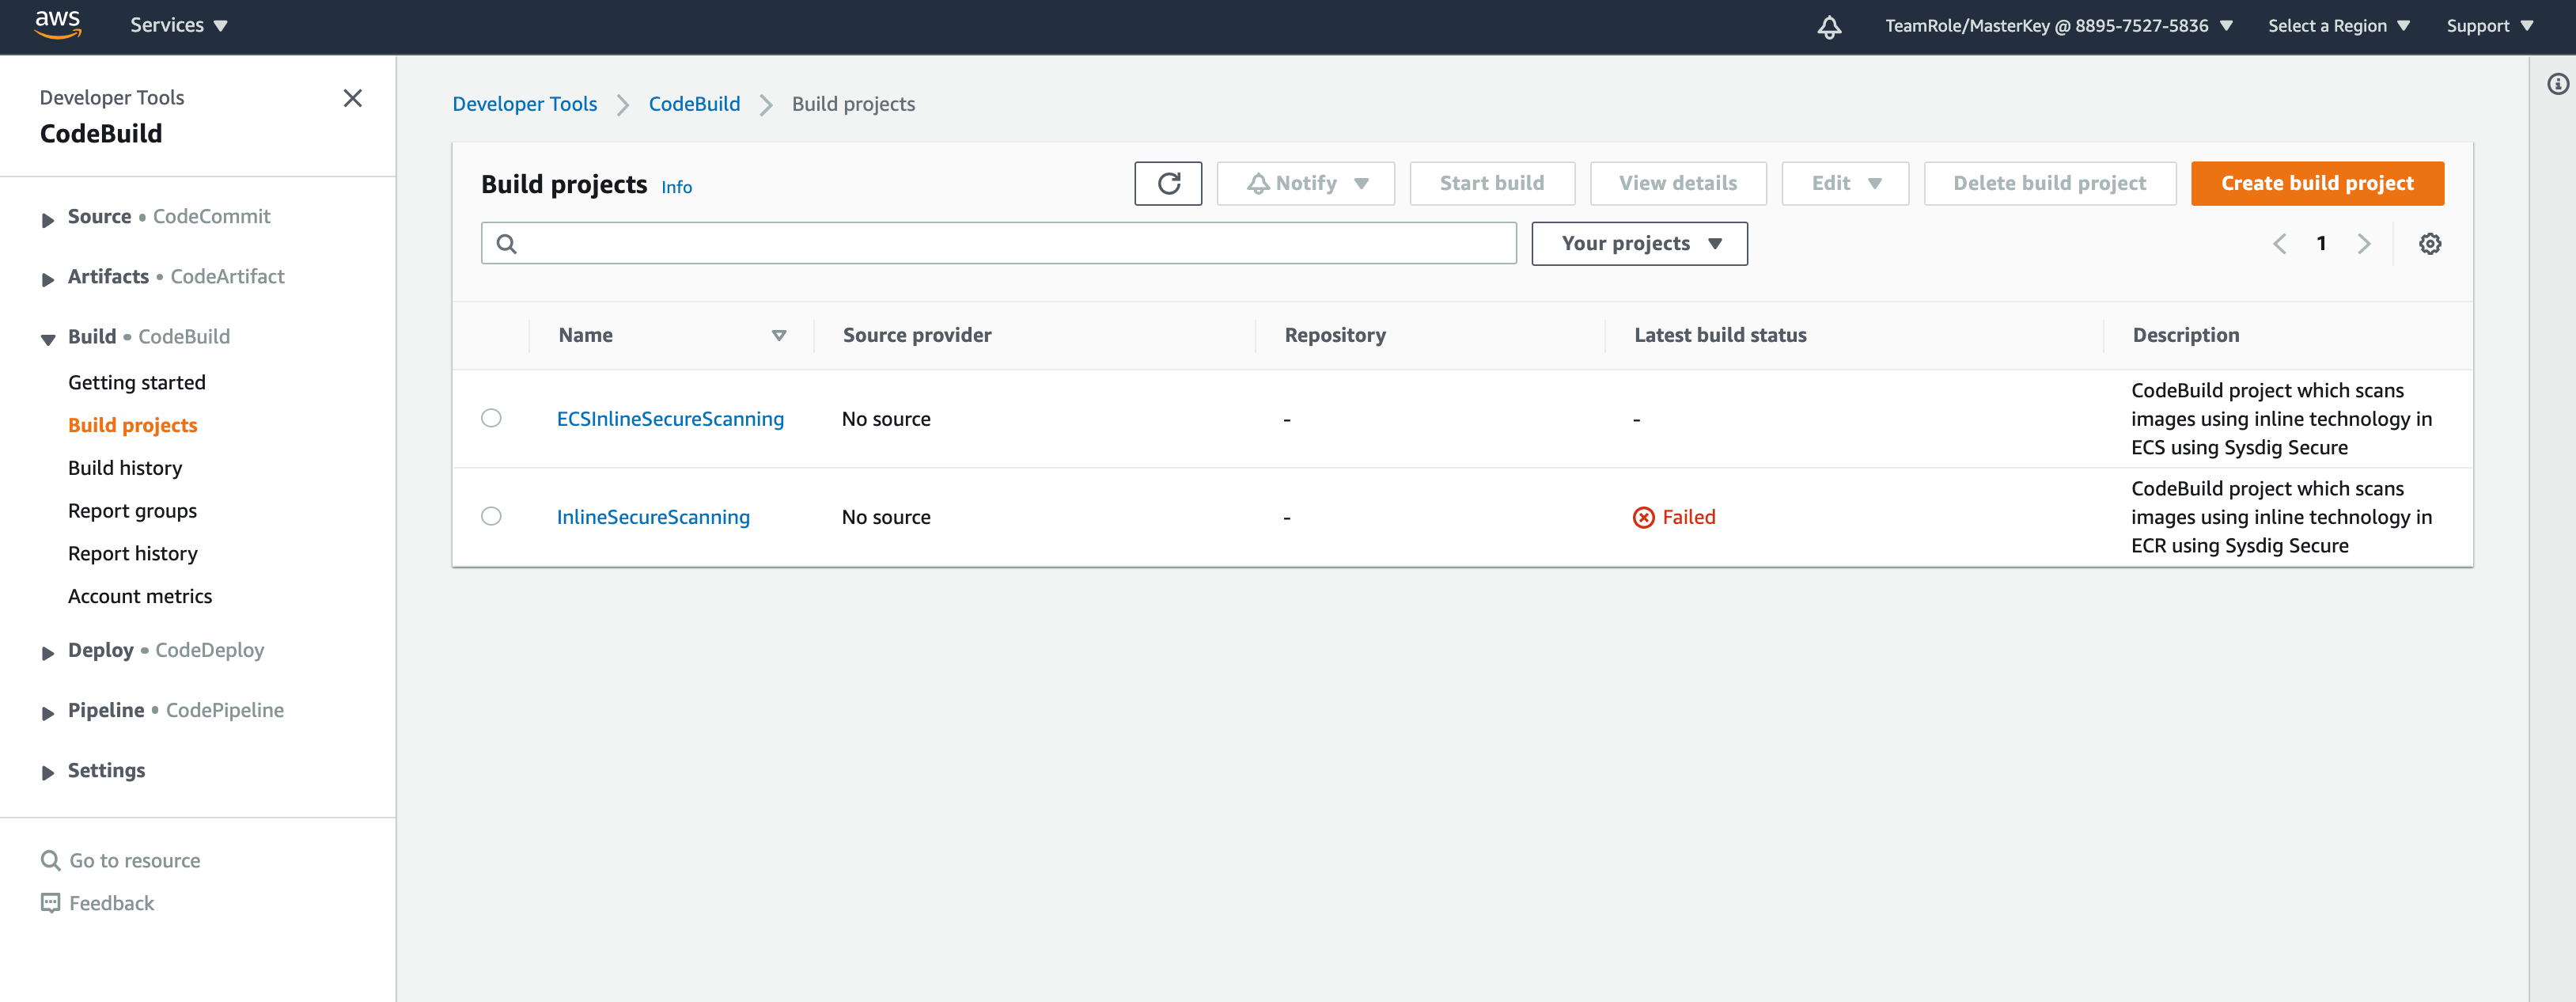Open the Your projects filter dropdown

click(x=1639, y=243)
